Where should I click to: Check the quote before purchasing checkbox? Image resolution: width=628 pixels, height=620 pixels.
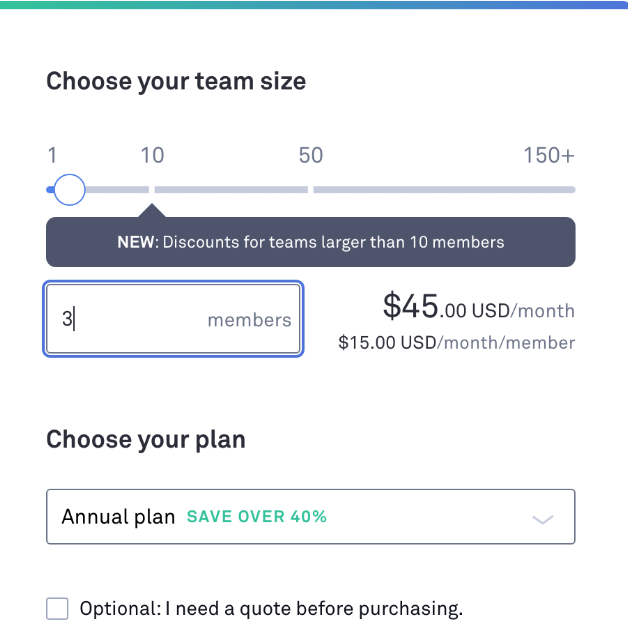click(57, 609)
